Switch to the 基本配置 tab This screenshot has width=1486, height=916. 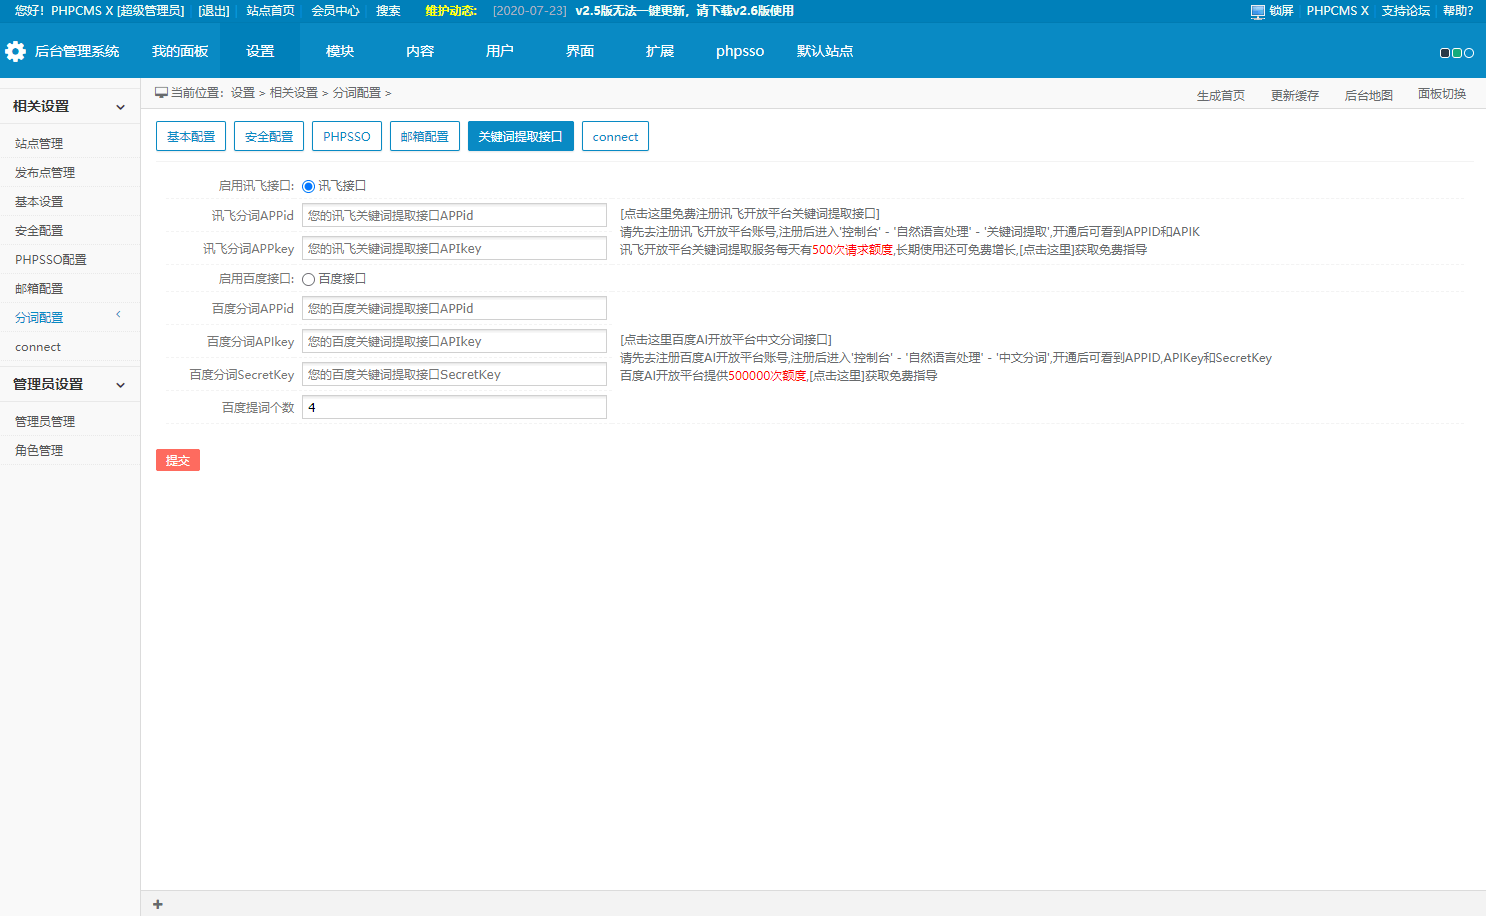click(190, 136)
